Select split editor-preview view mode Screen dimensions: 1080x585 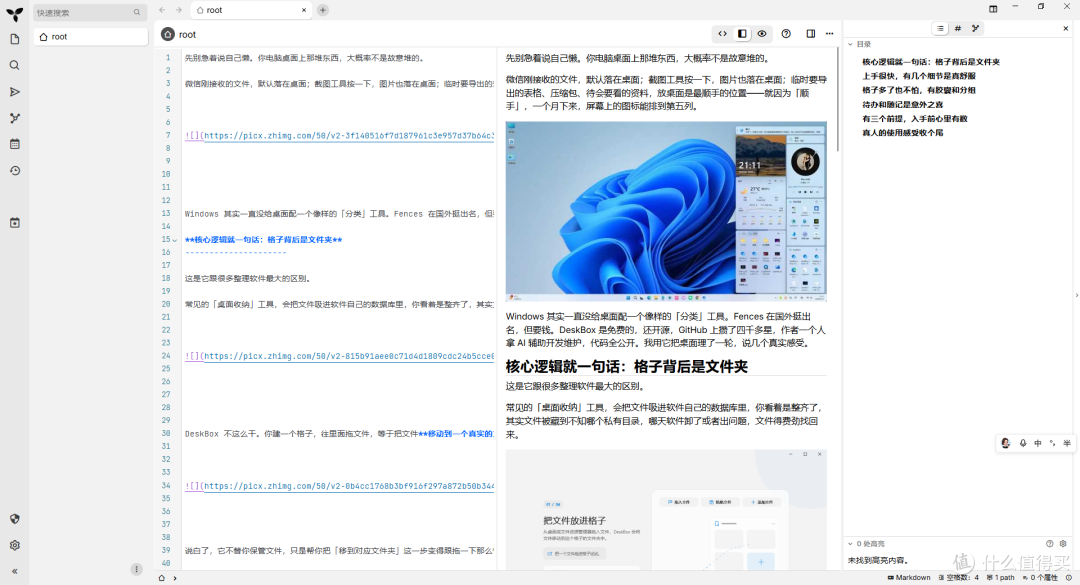(742, 34)
